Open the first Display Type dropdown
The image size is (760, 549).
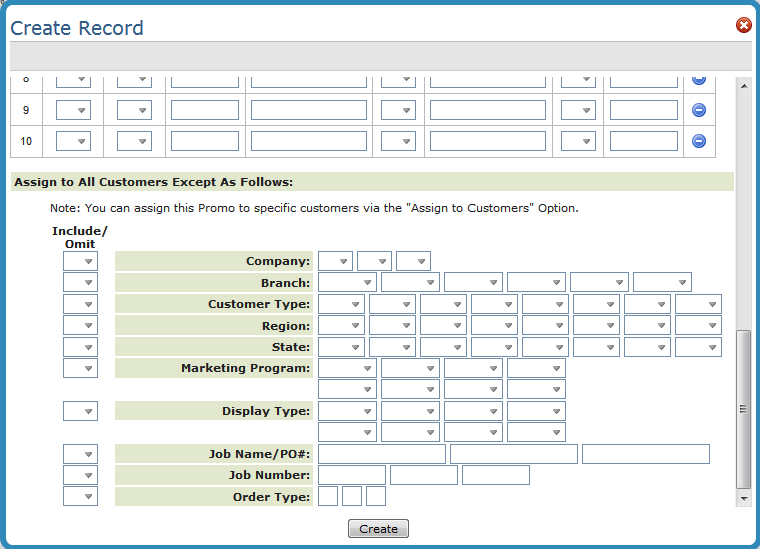(347, 411)
